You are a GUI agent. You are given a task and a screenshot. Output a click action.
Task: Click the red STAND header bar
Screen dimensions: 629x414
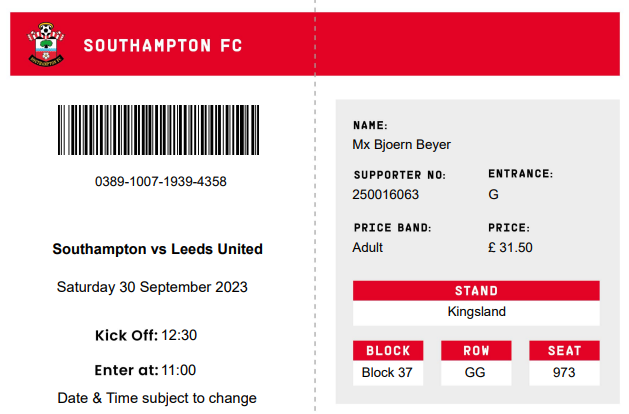pos(476,291)
